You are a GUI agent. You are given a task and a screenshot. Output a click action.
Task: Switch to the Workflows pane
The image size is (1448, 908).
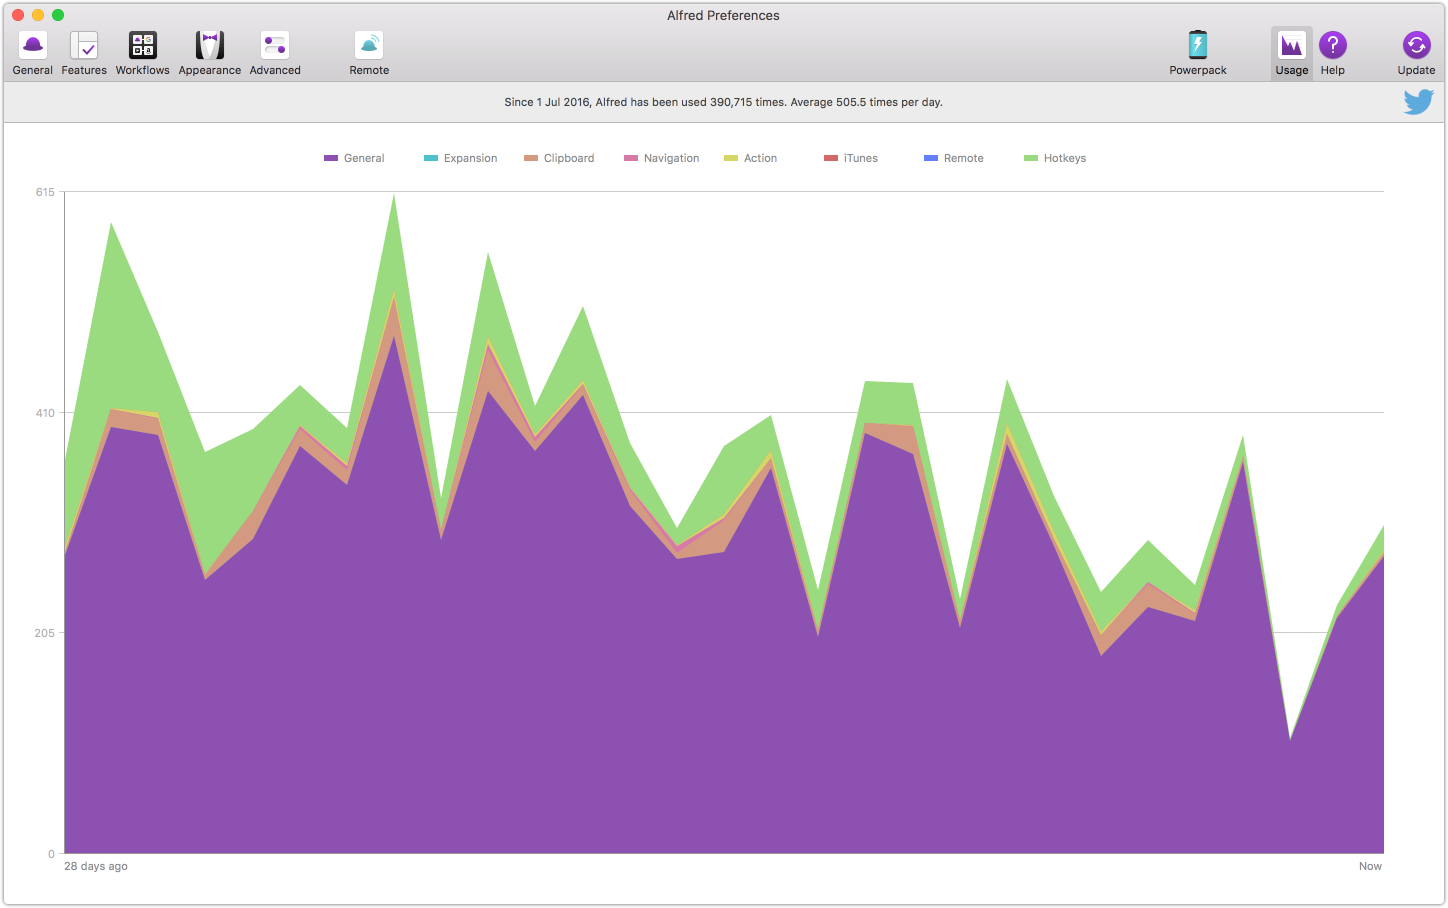pyautogui.click(x=143, y=53)
